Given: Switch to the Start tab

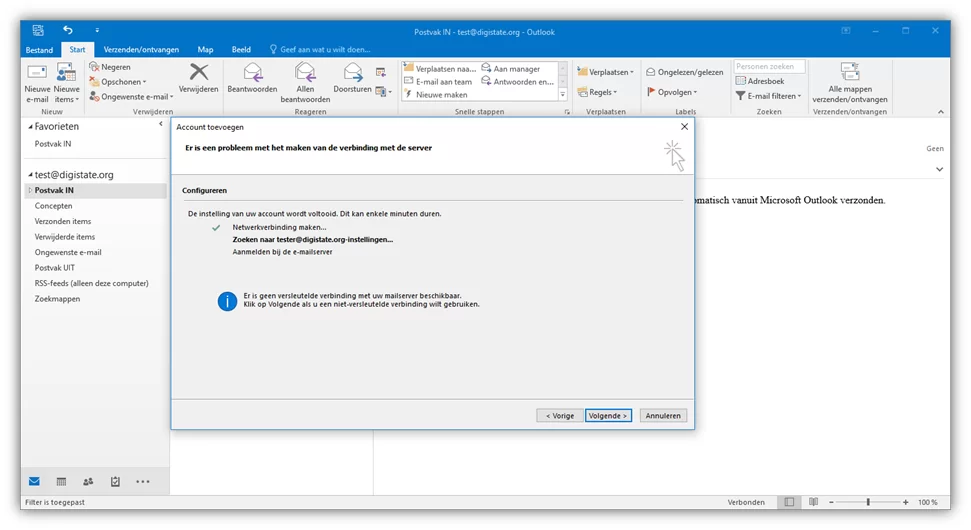Looking at the screenshot, I should click(77, 50).
